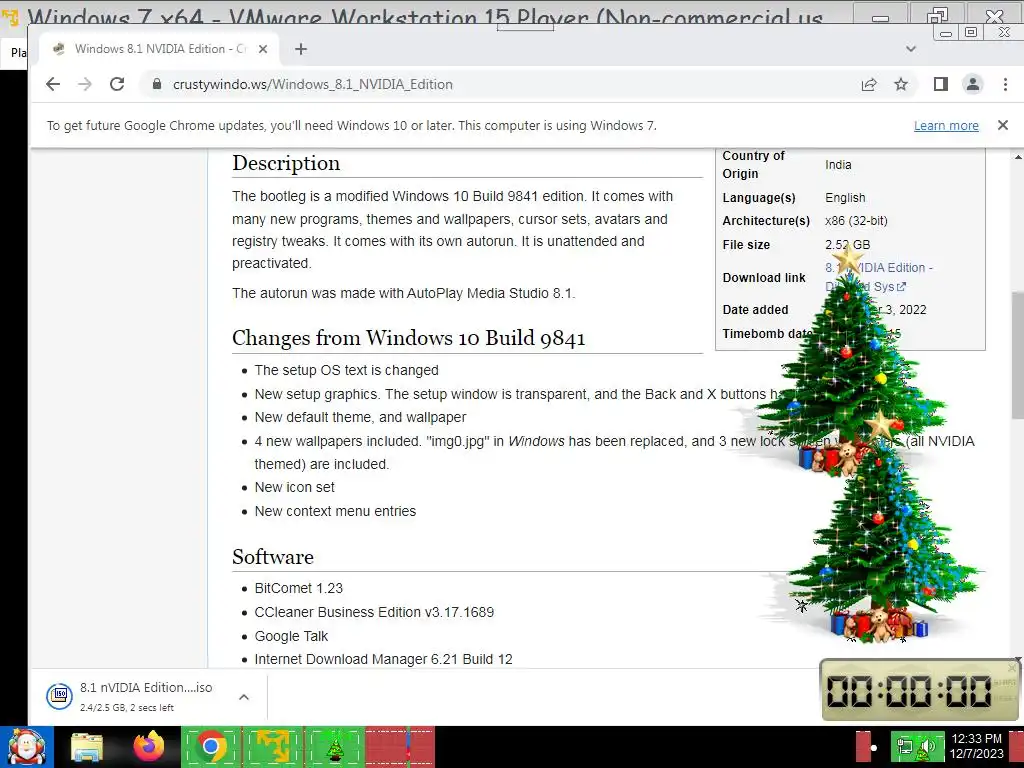The height and width of the screenshot is (768, 1024).
Task: Open the Santa Start button
Action: click(26, 747)
